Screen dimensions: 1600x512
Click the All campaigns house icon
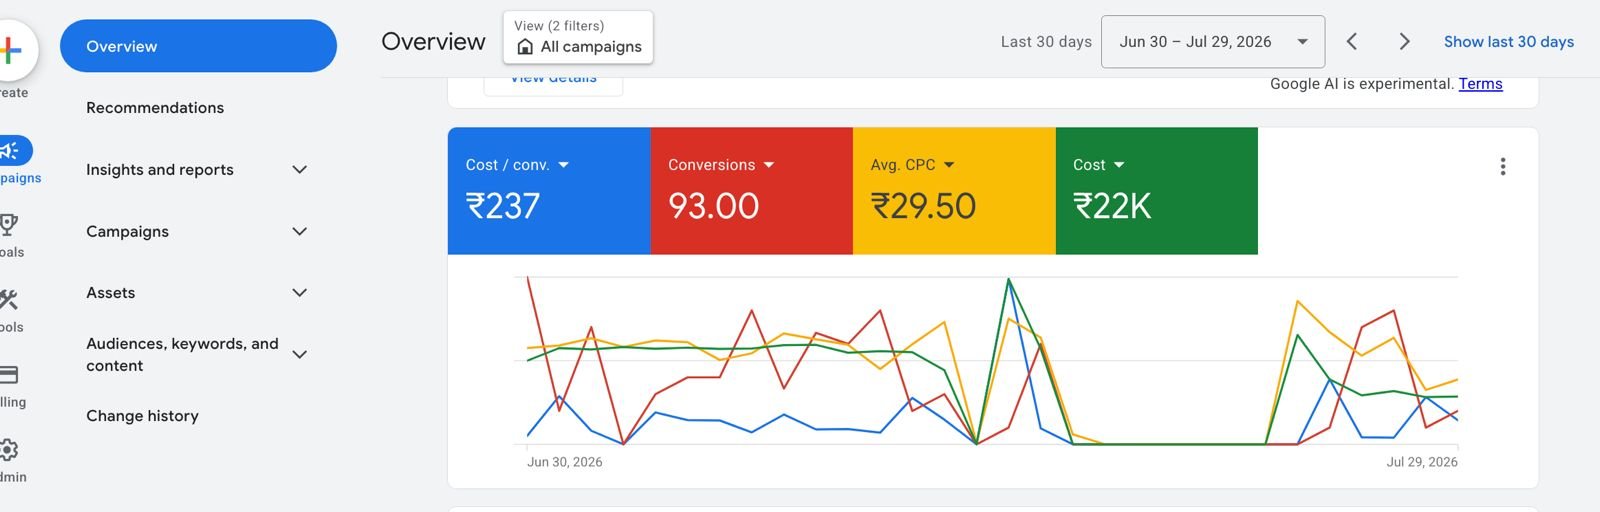(x=525, y=47)
